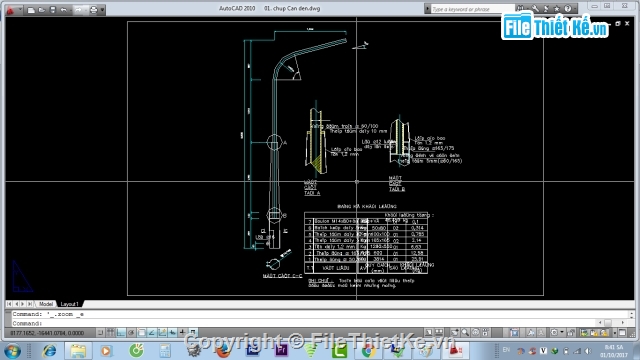Open the Help question mark icon
The image size is (640, 360).
coord(568,9)
